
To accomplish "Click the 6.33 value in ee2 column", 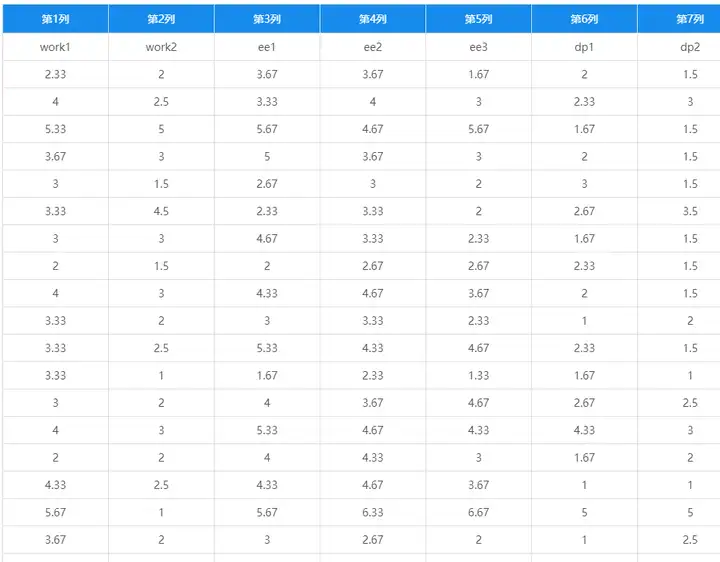I will [x=373, y=512].
